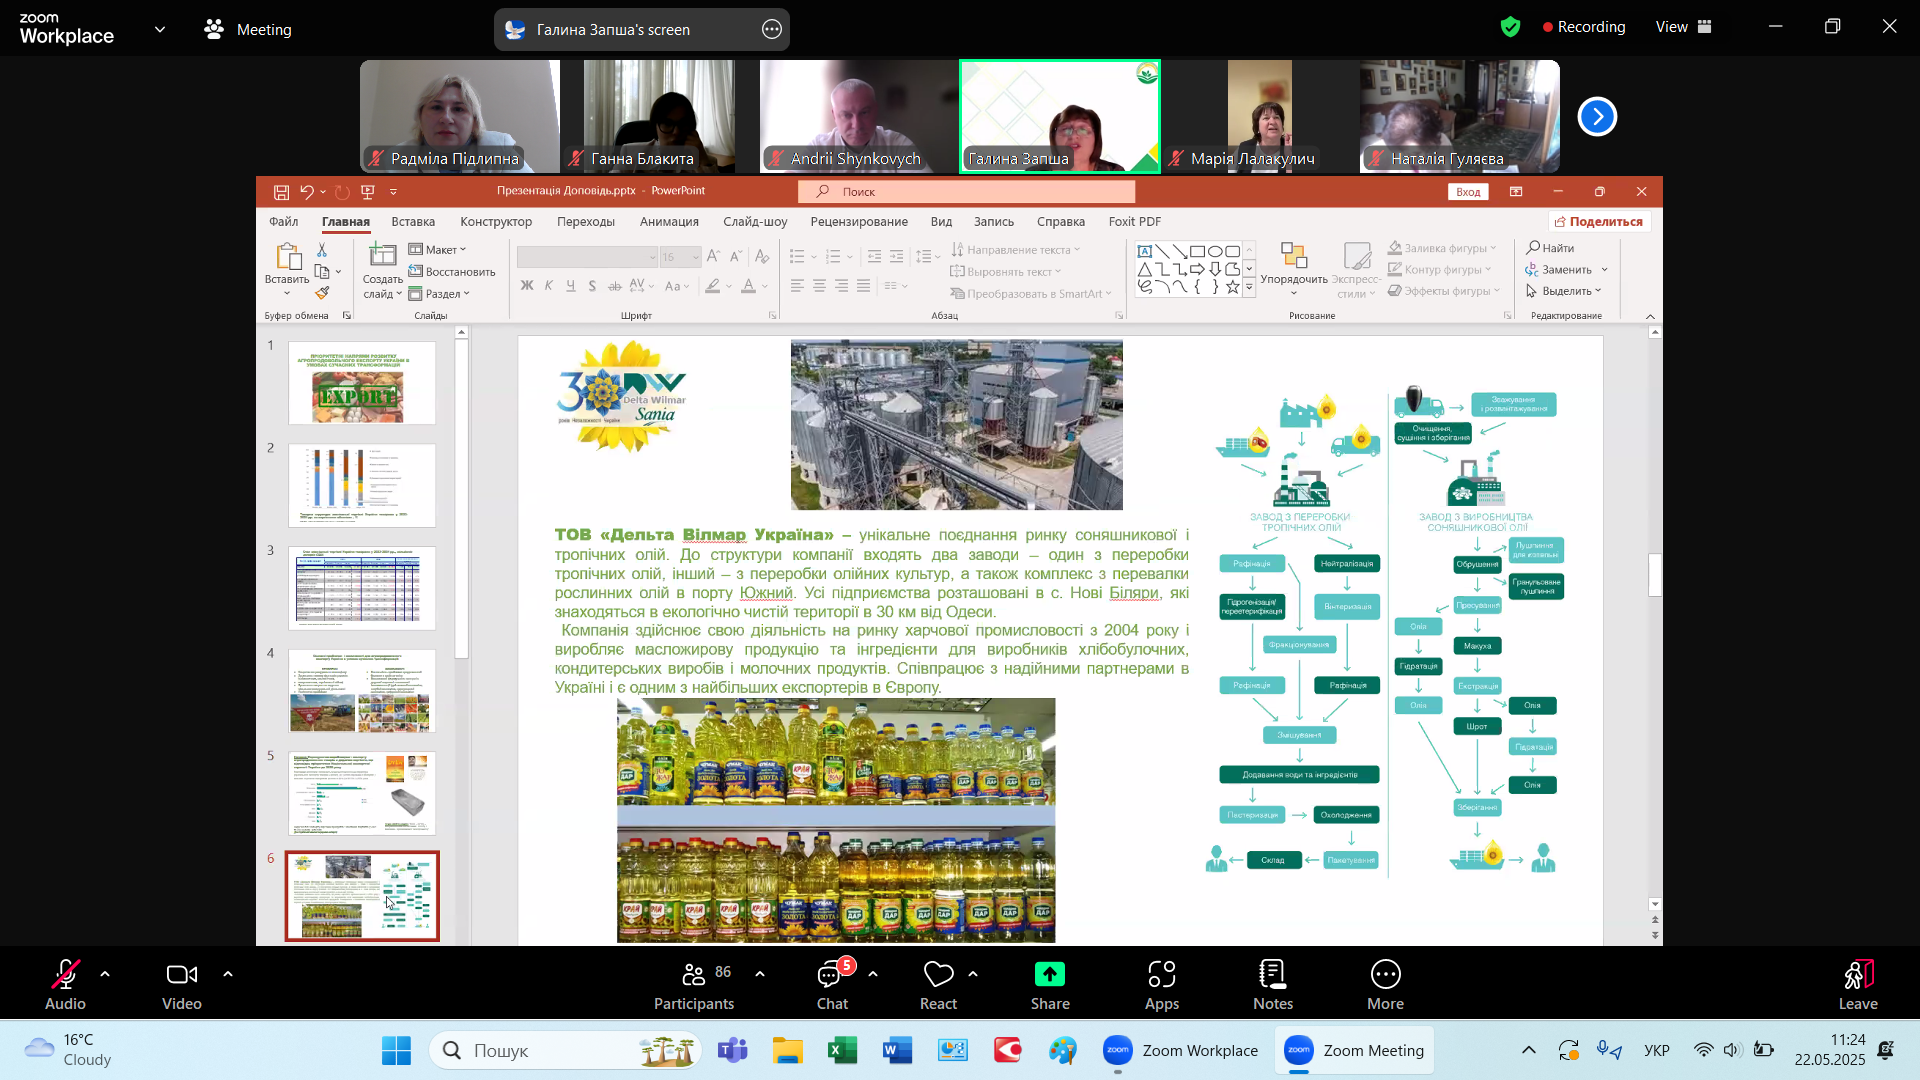Click Упорядочить arrange button
This screenshot has height=1080, width=1920.
pos(1294,268)
